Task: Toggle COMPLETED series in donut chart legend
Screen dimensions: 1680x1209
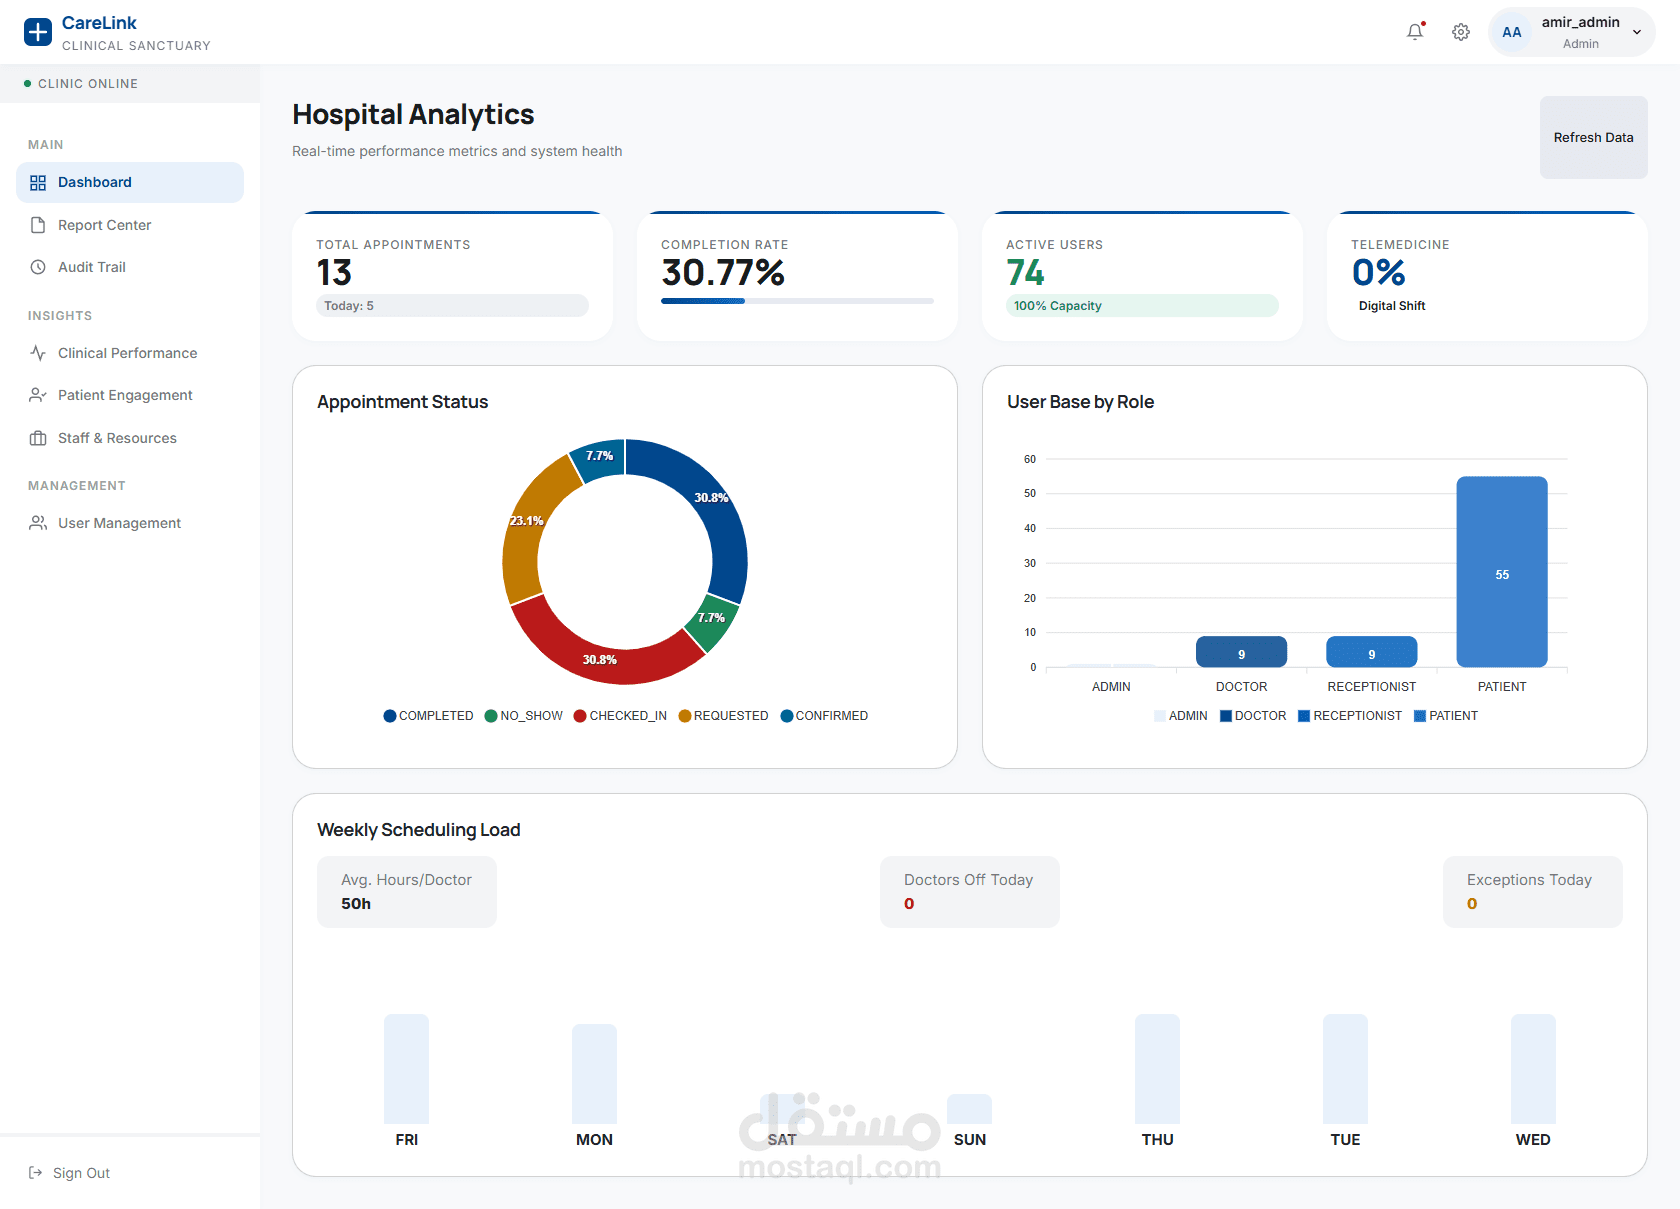Action: coord(428,716)
